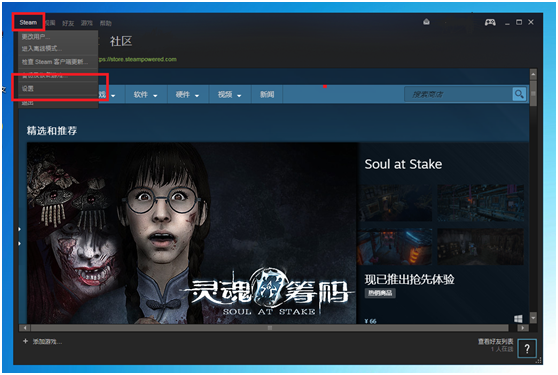Click the ¥ 66 price label
The height and width of the screenshot is (375, 558).
coord(370,321)
